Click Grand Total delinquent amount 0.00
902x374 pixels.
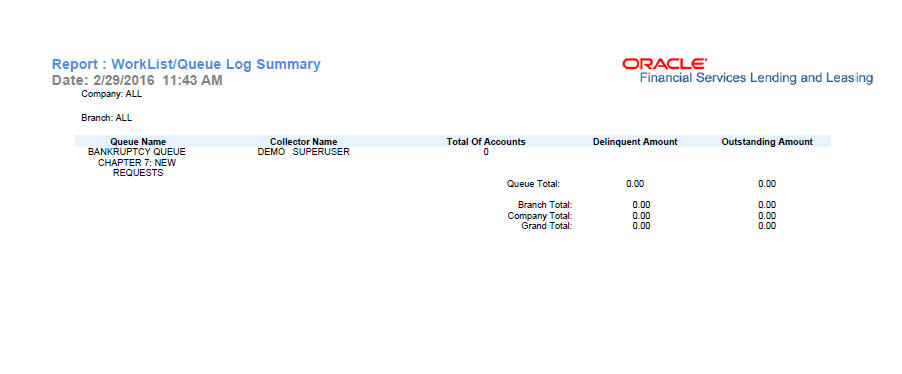click(641, 226)
